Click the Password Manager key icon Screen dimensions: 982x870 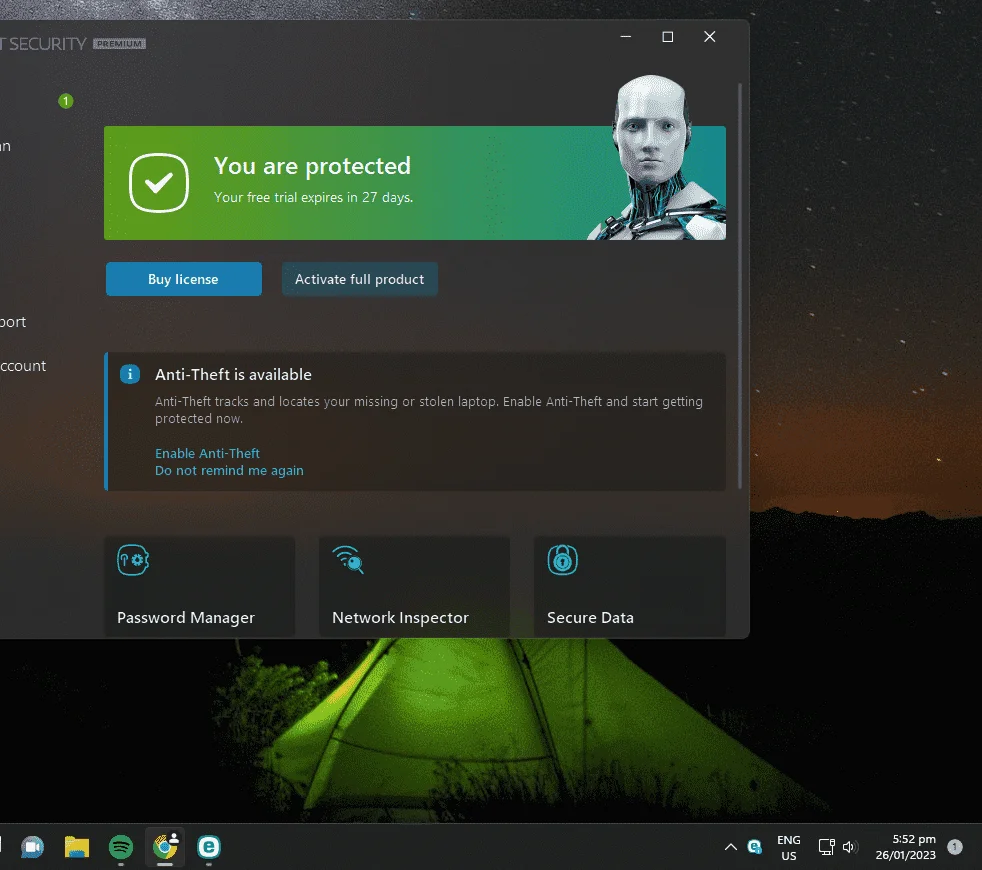click(133, 560)
